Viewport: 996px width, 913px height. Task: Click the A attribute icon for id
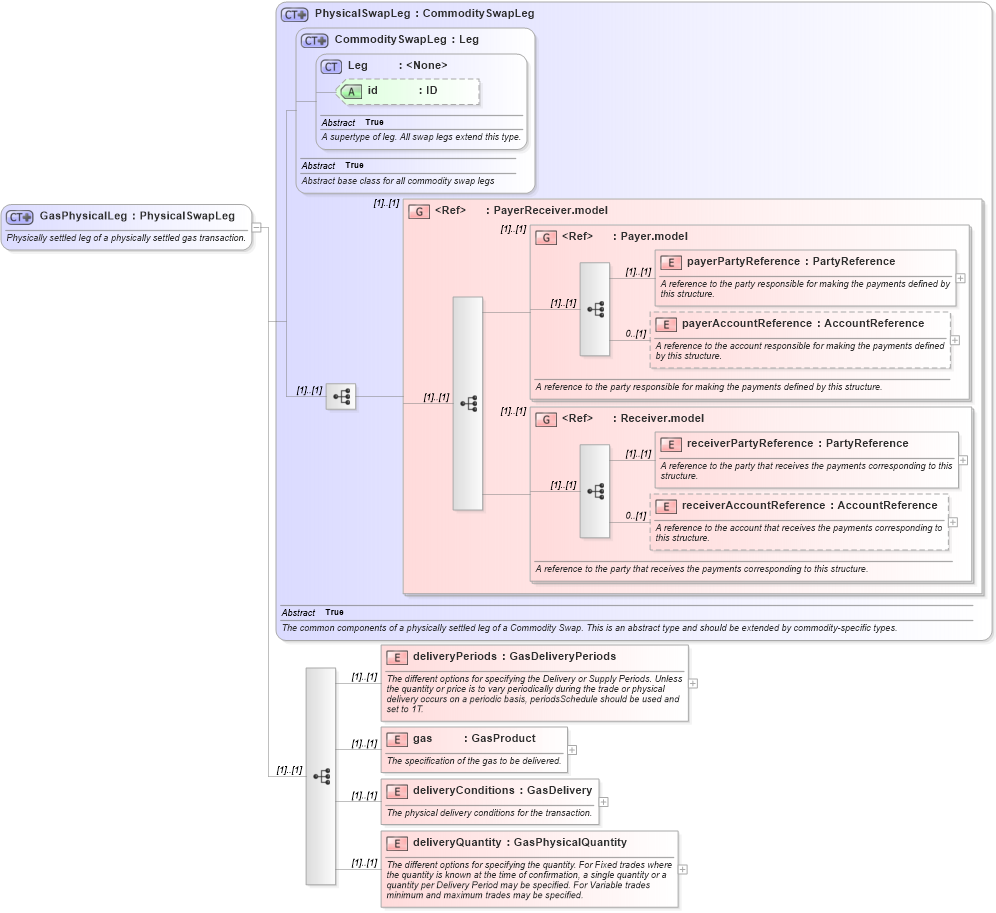tap(351, 90)
